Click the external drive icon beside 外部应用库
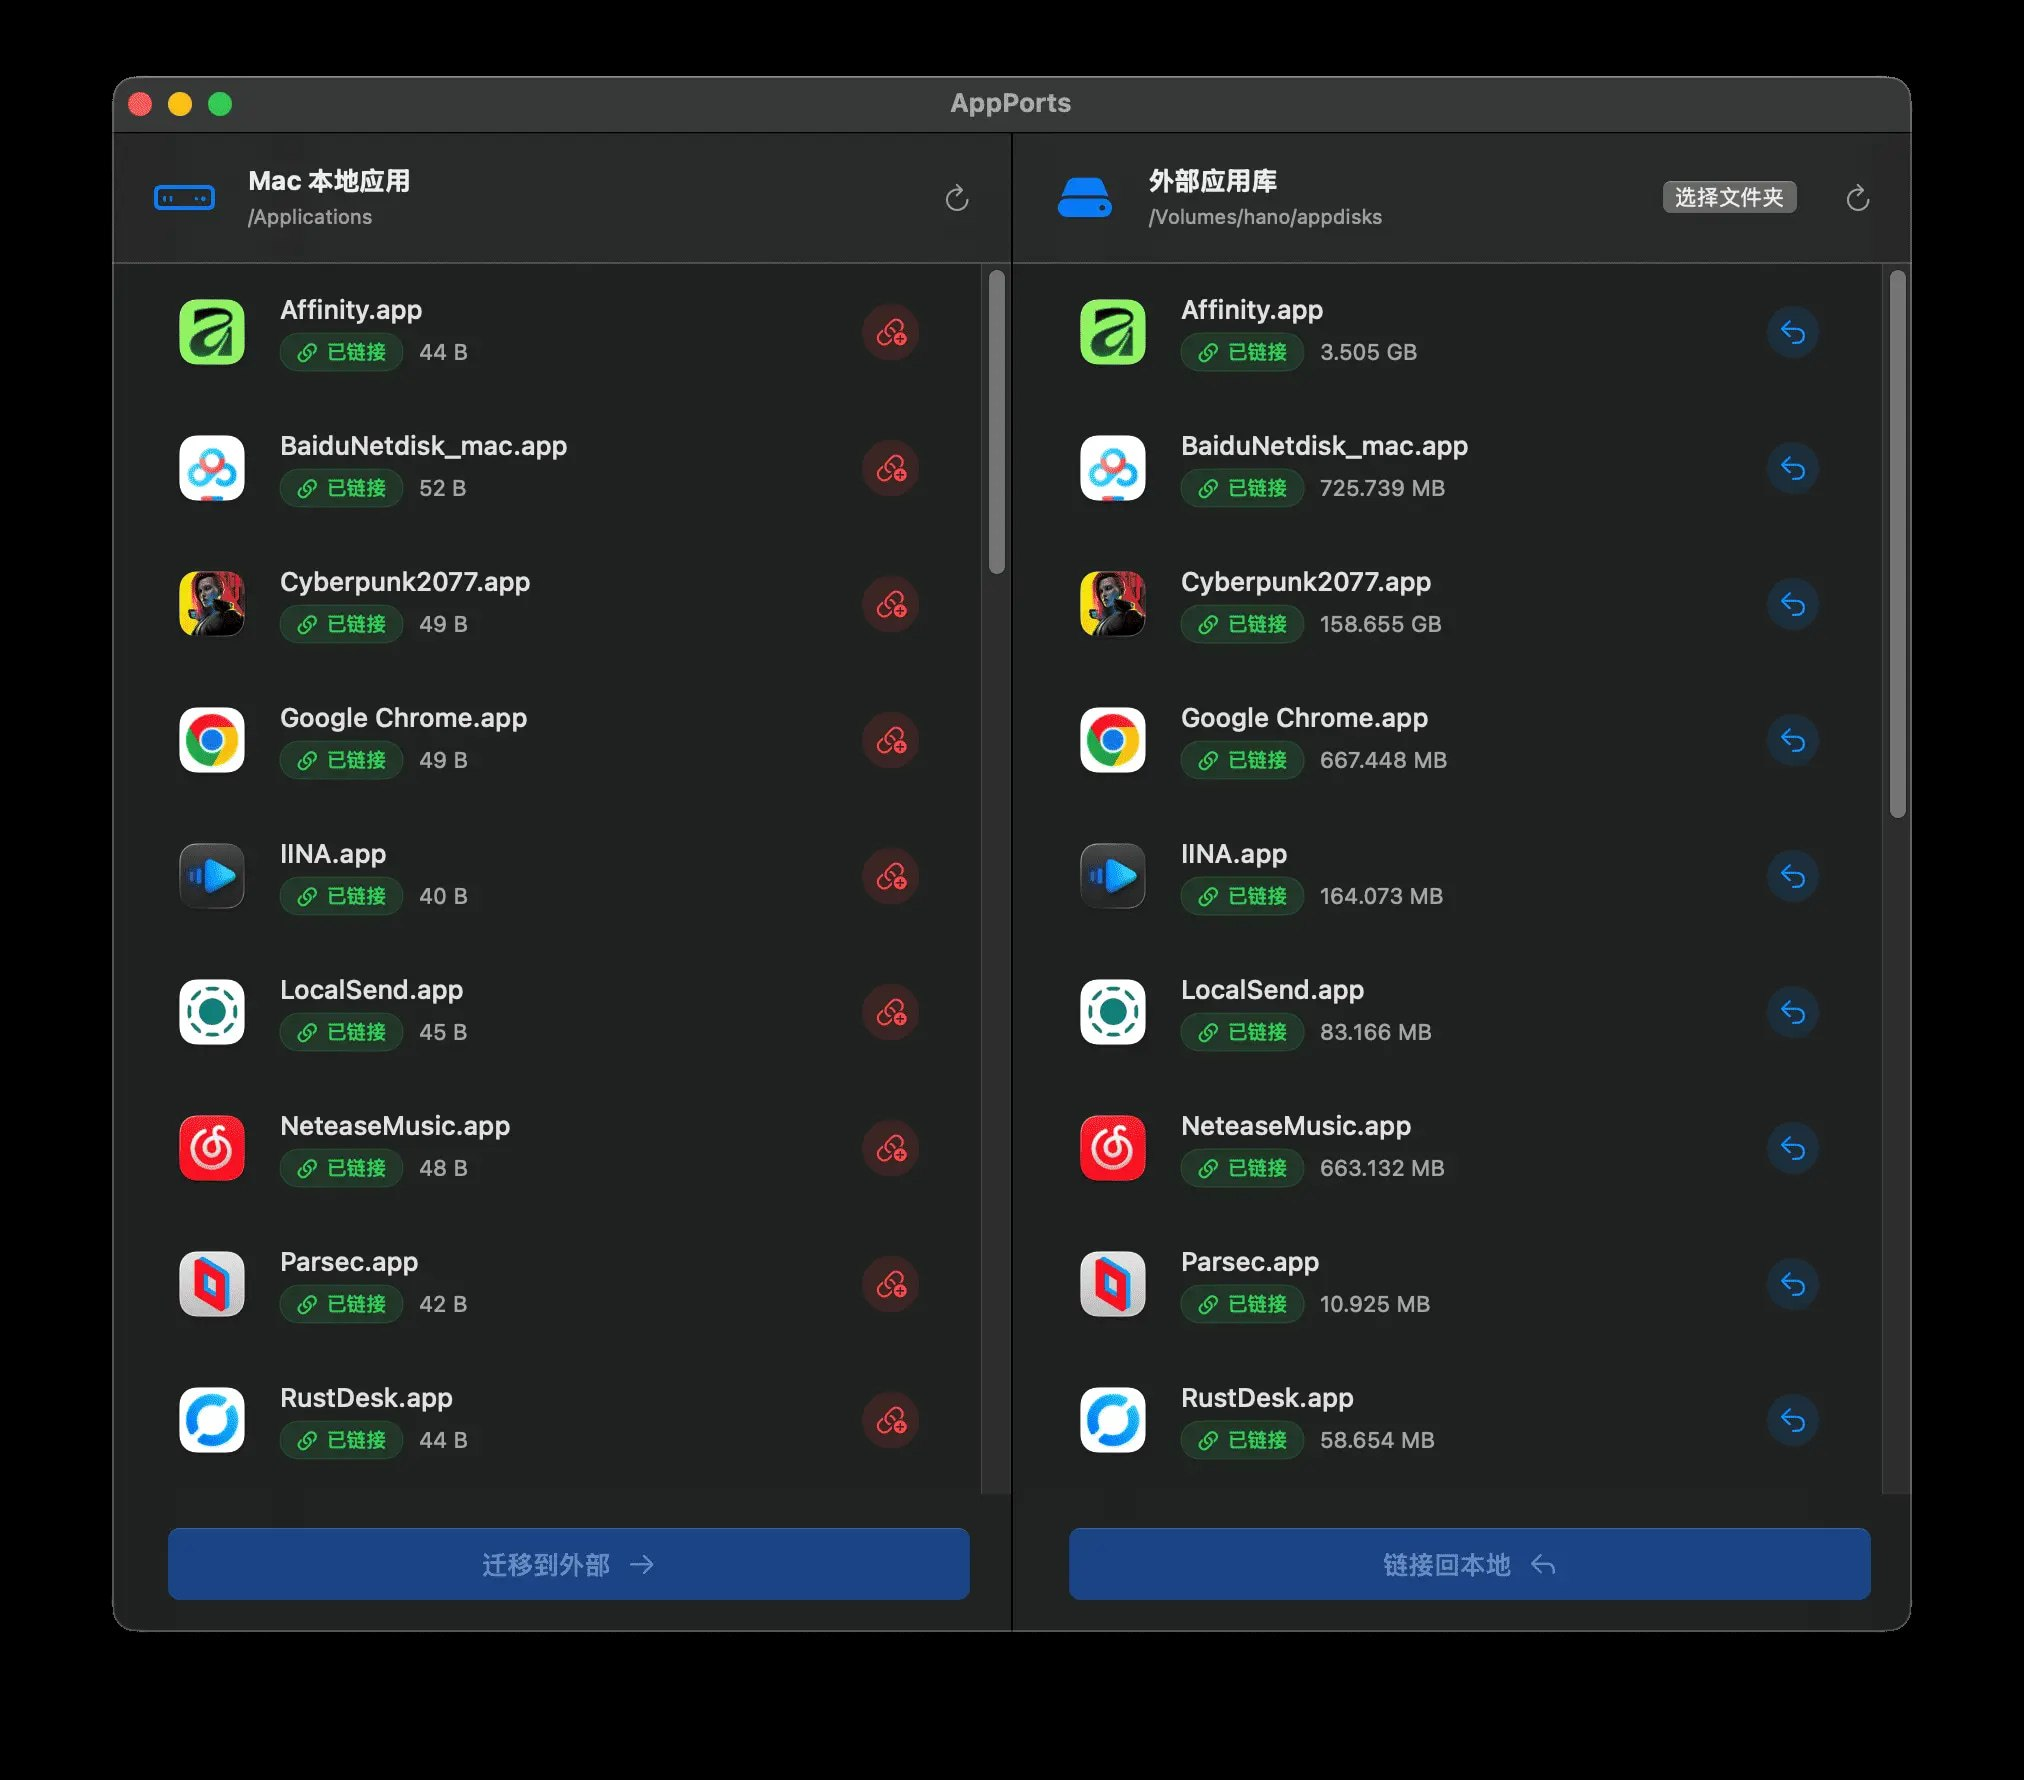The width and height of the screenshot is (2024, 1780). pos(1086,197)
